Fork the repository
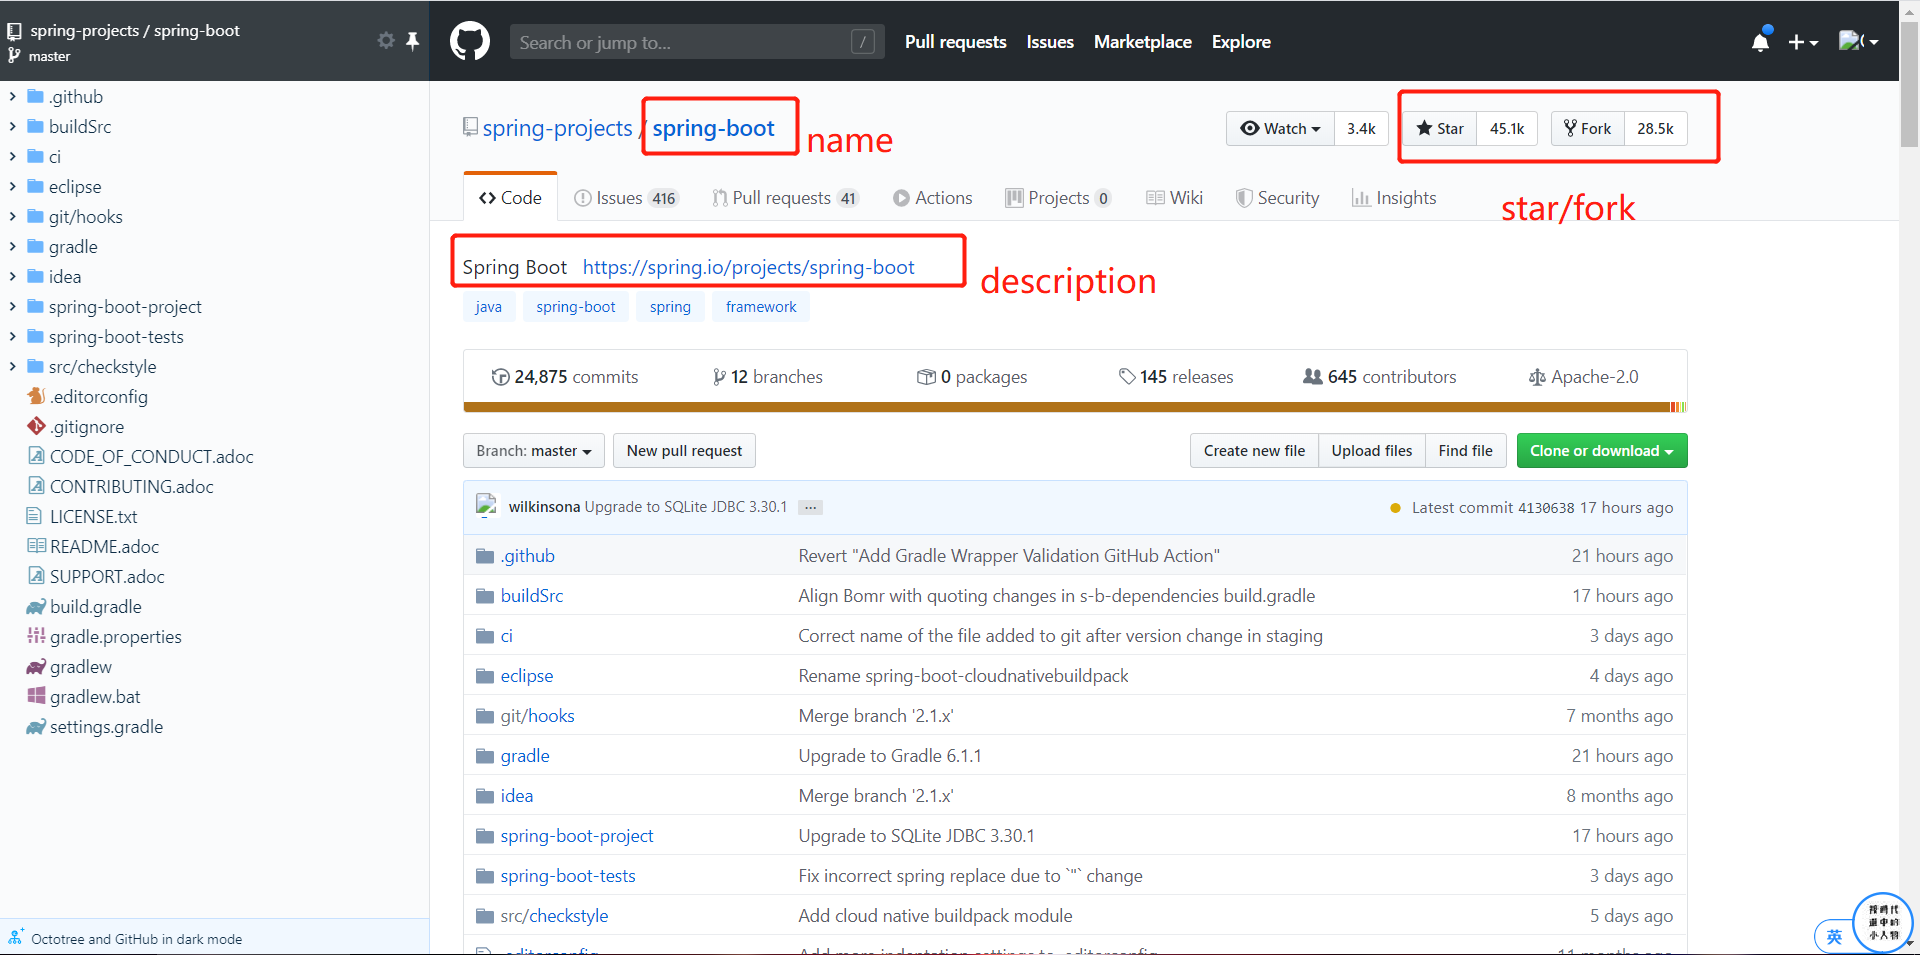 click(x=1588, y=128)
